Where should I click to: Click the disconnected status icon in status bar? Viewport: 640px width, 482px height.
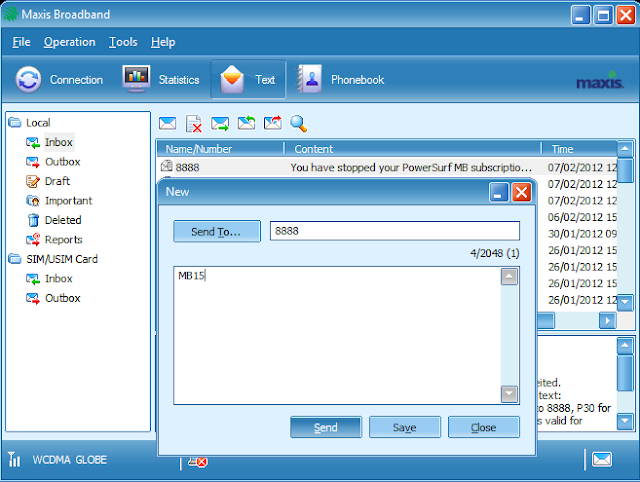198,462
